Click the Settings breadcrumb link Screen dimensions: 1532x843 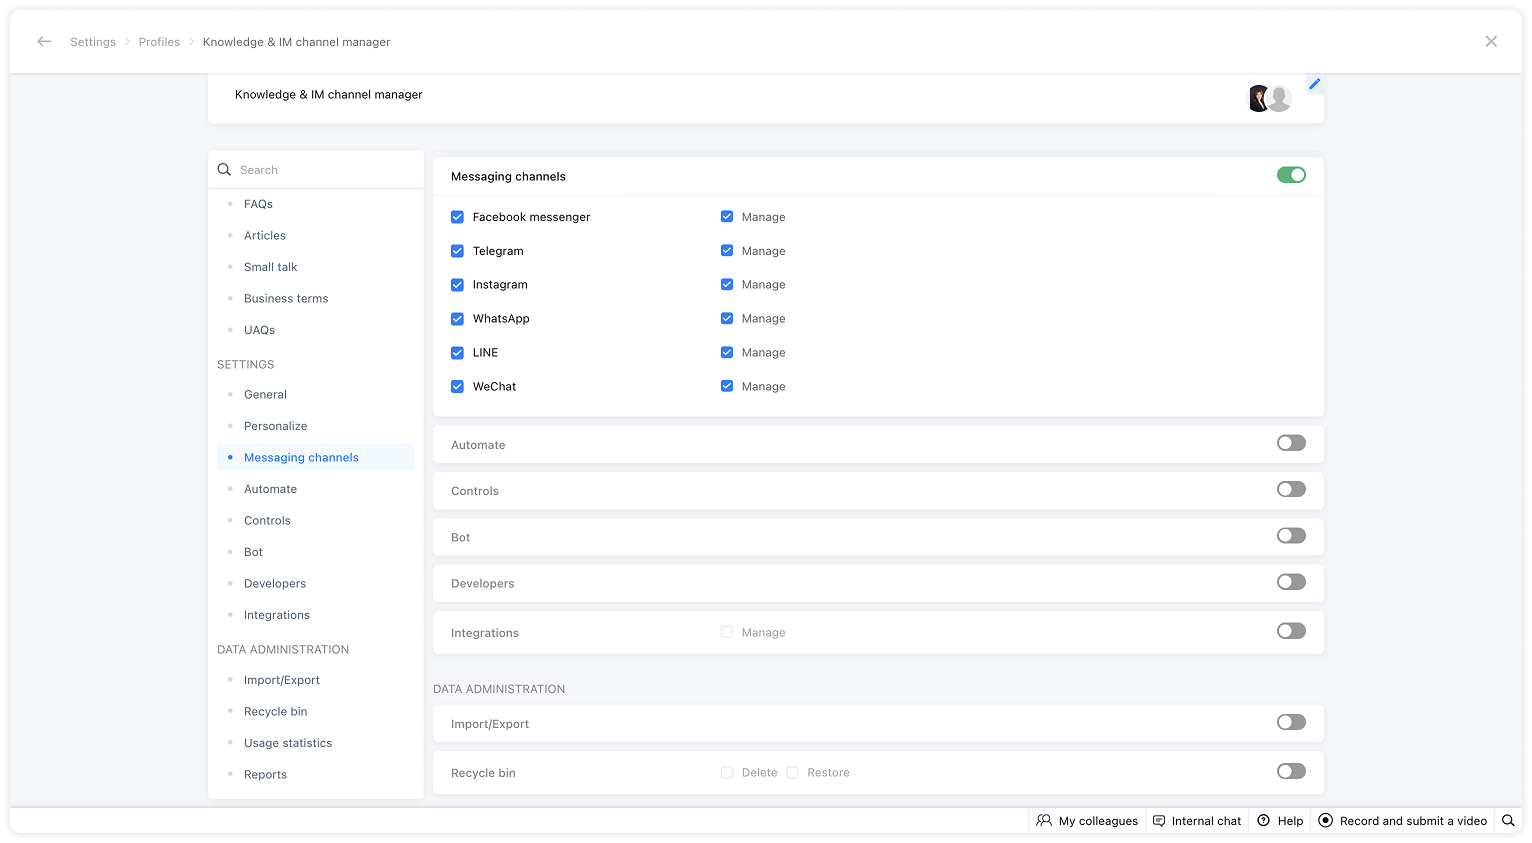tap(93, 42)
